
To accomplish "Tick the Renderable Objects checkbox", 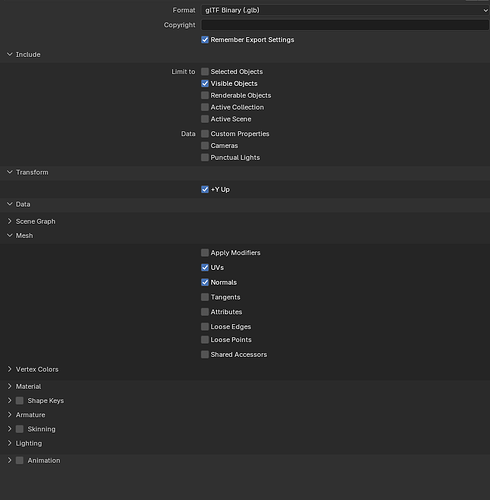I will (x=205, y=95).
